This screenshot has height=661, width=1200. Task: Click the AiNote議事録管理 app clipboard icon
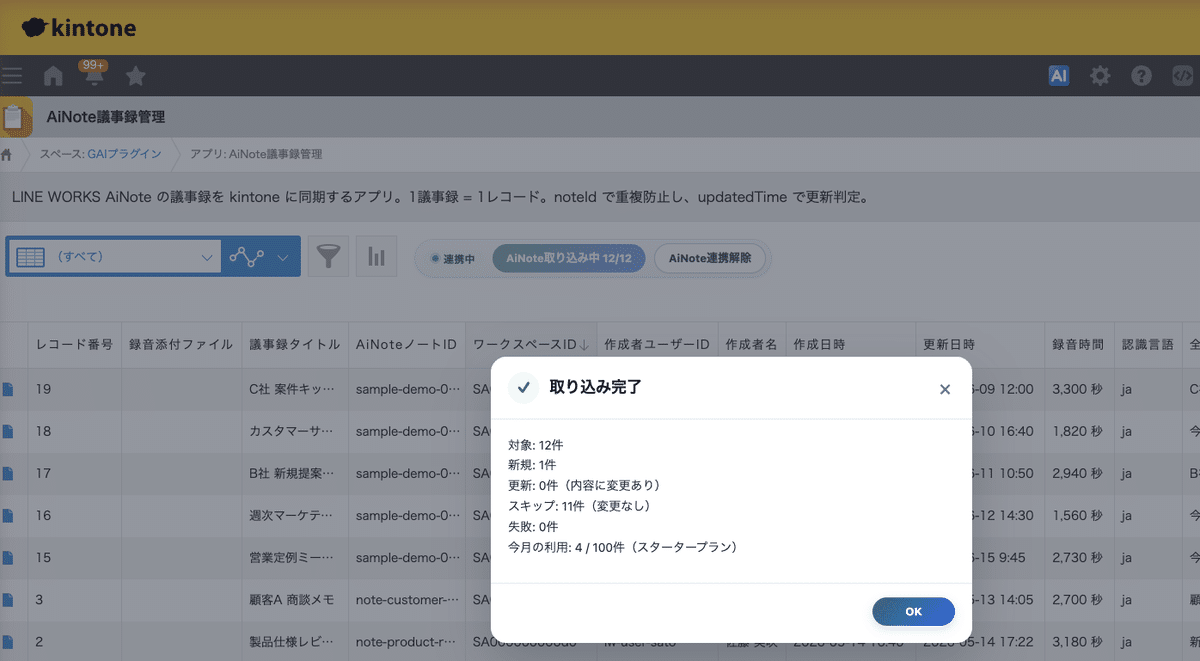click(15, 117)
